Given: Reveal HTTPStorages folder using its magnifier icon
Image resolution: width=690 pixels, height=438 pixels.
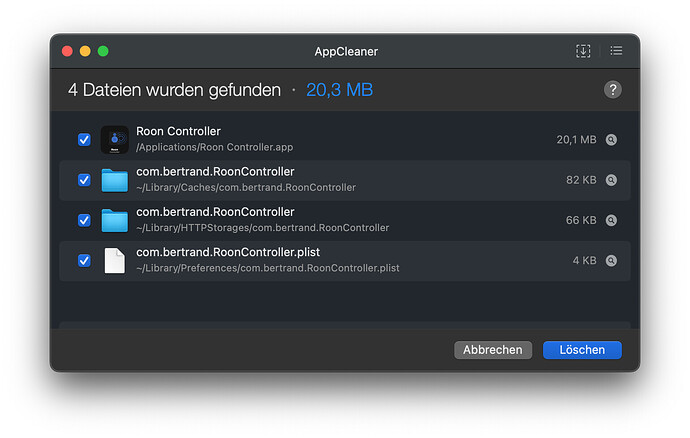Looking at the screenshot, I should 611,220.
